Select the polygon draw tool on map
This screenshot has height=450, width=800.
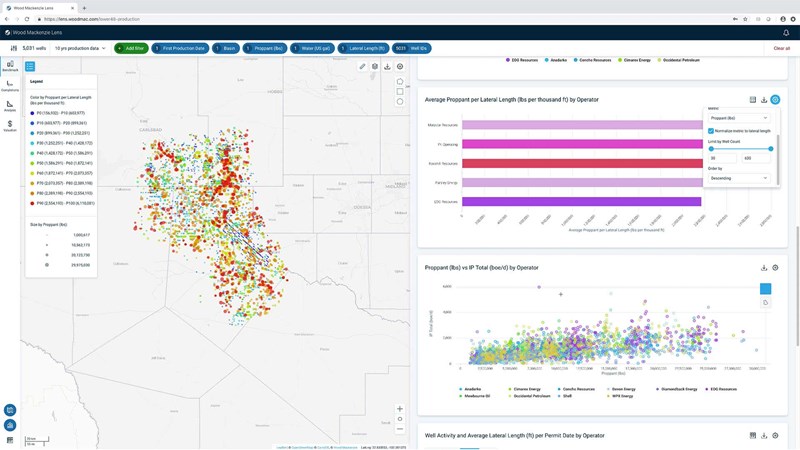[400, 82]
